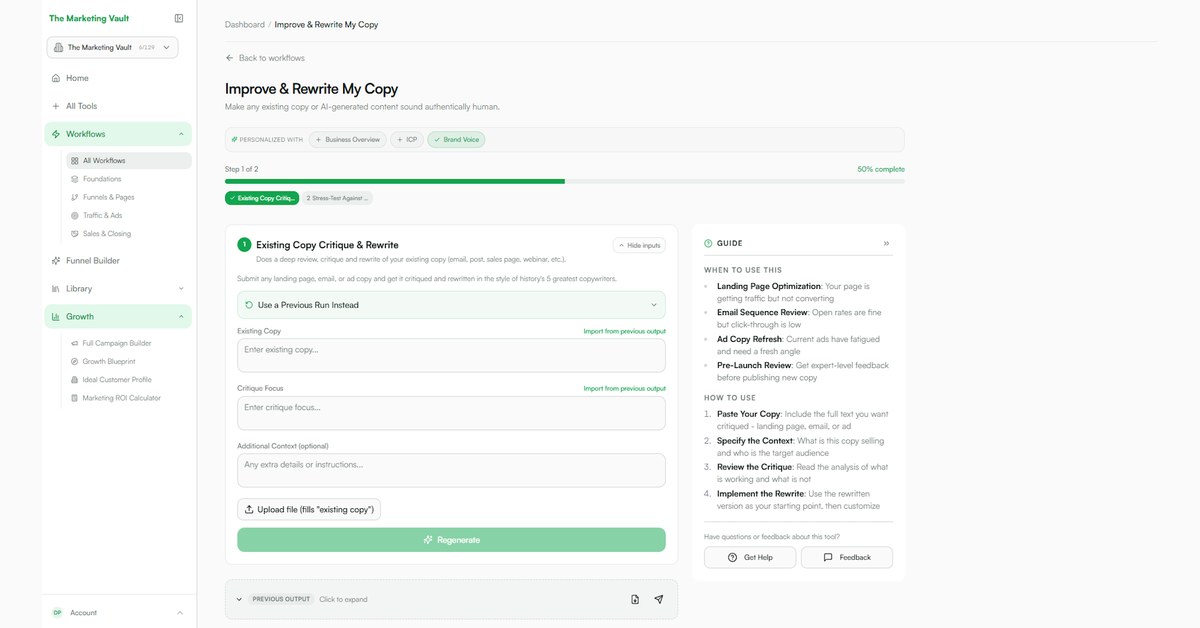
Task: Click the Traffic & Ads target icon
Action: (74, 216)
